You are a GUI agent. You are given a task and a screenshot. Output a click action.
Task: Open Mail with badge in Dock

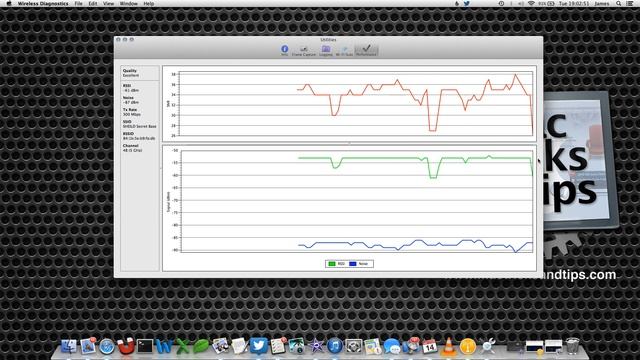tap(88, 346)
